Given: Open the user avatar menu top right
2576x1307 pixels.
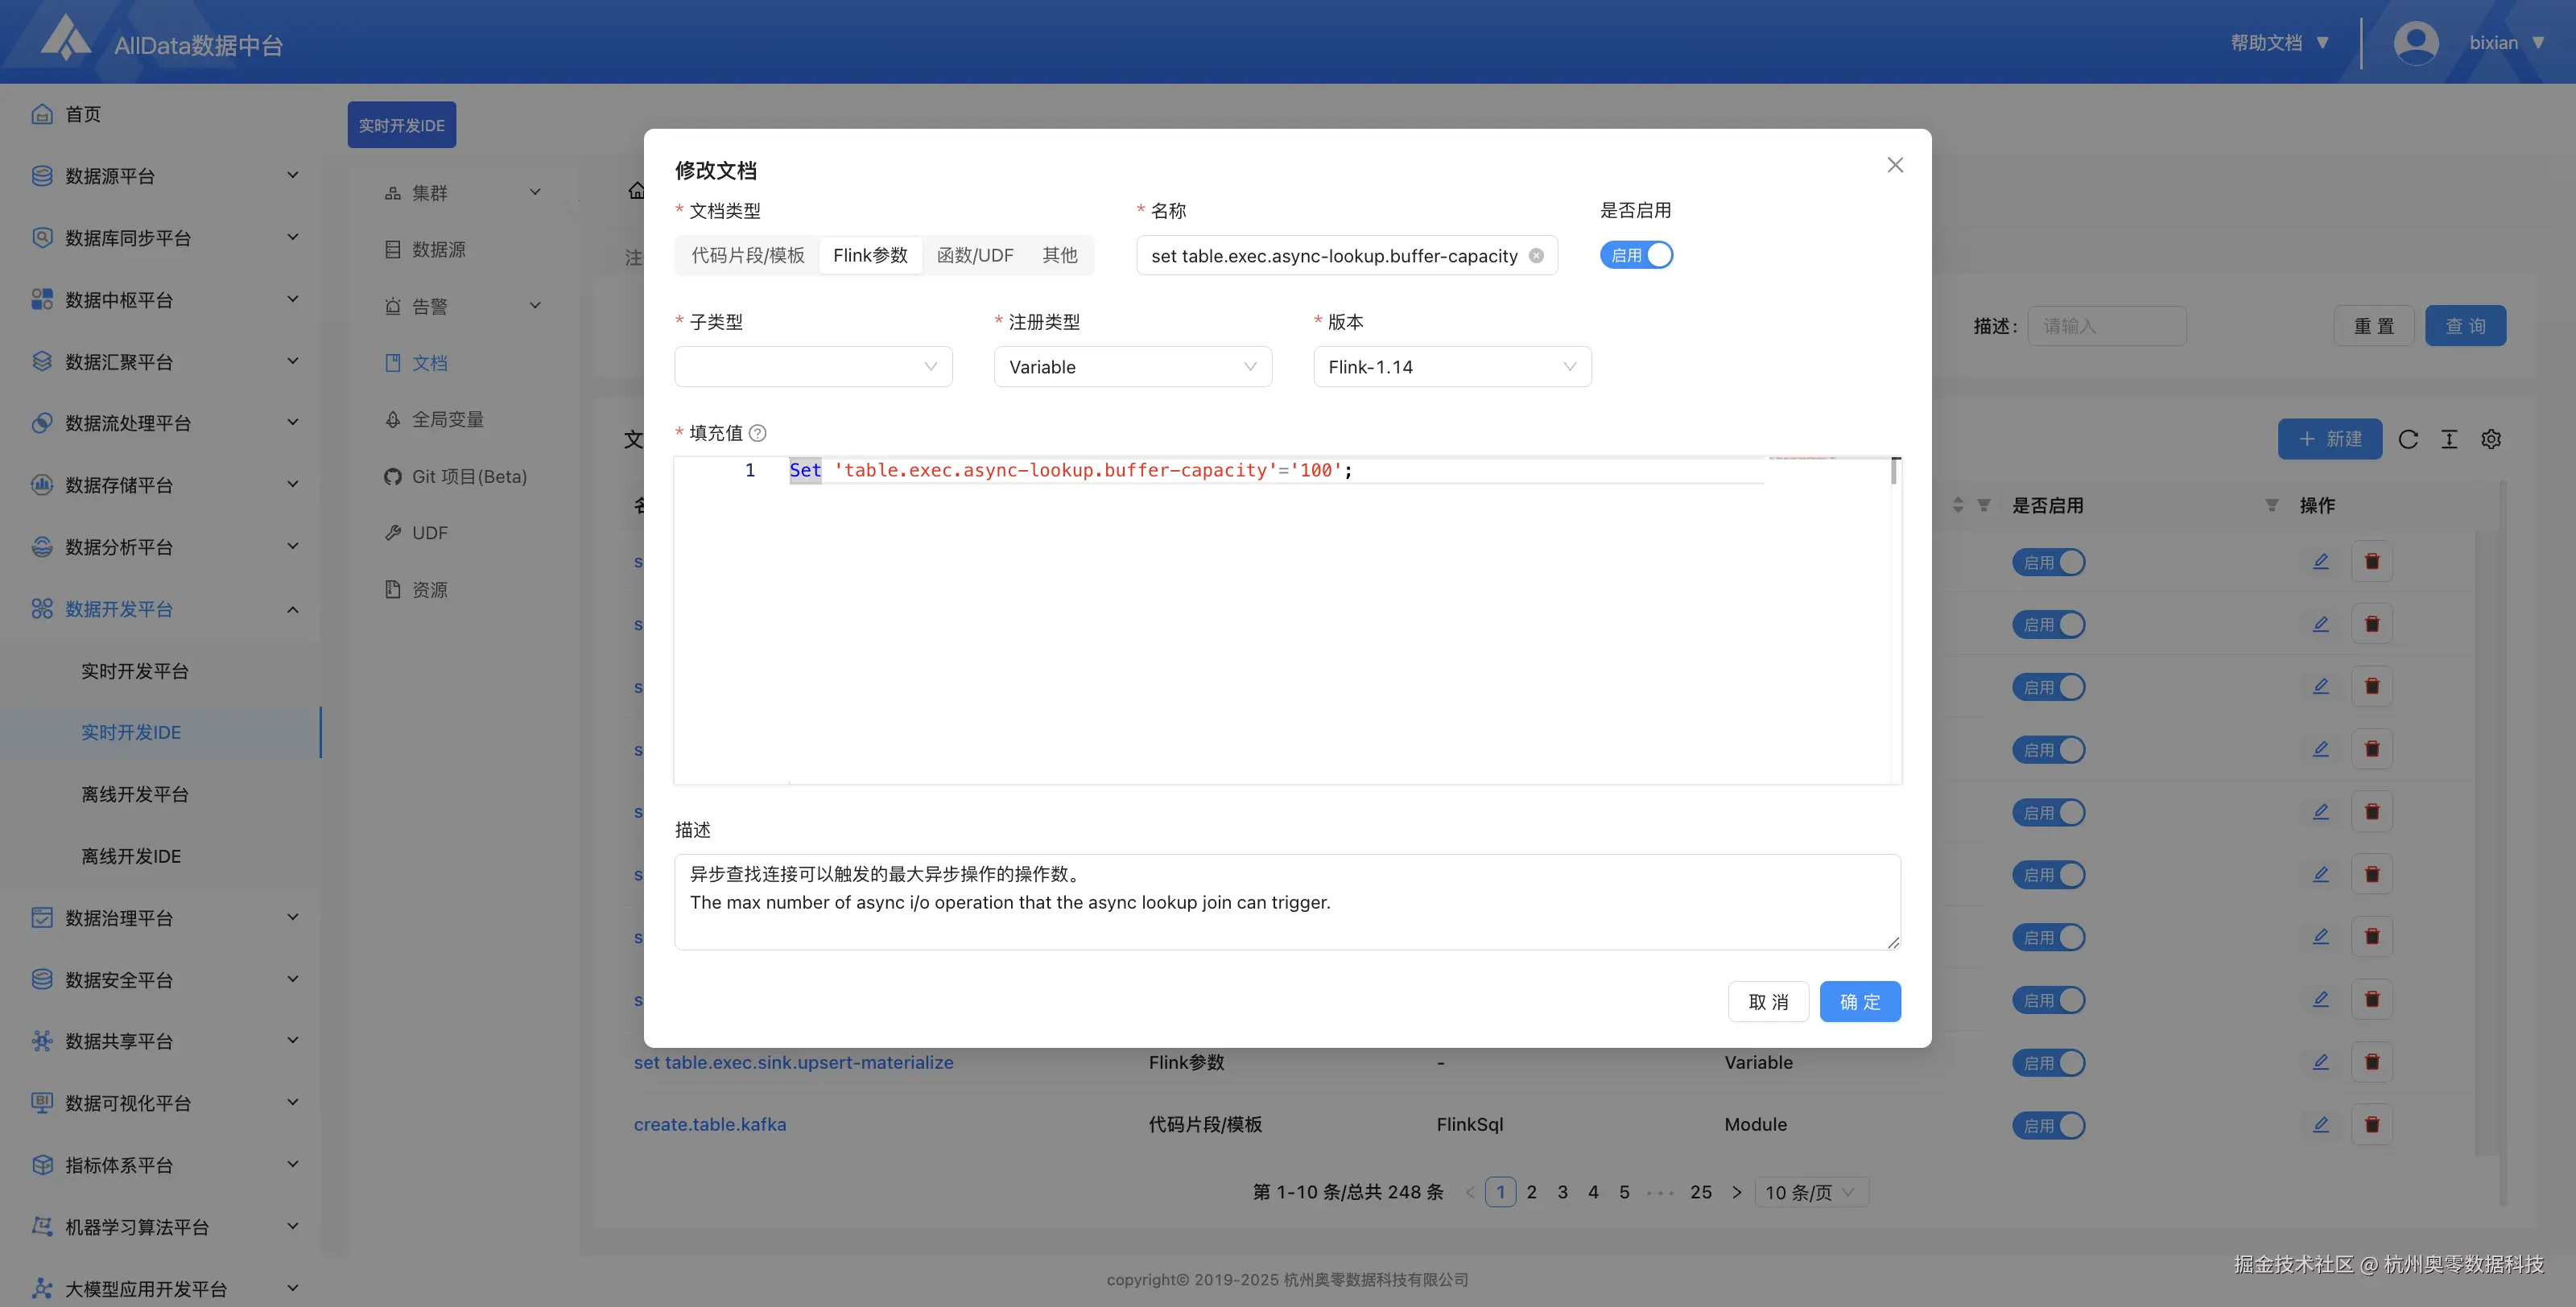Looking at the screenshot, I should tap(2415, 42).
